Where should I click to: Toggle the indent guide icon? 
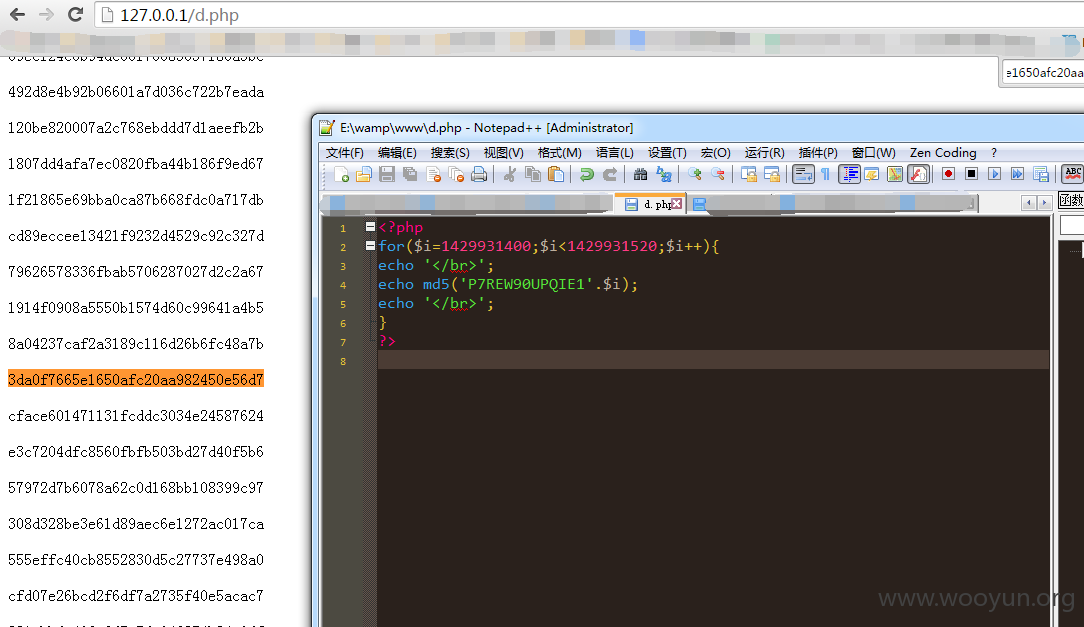pos(850,174)
